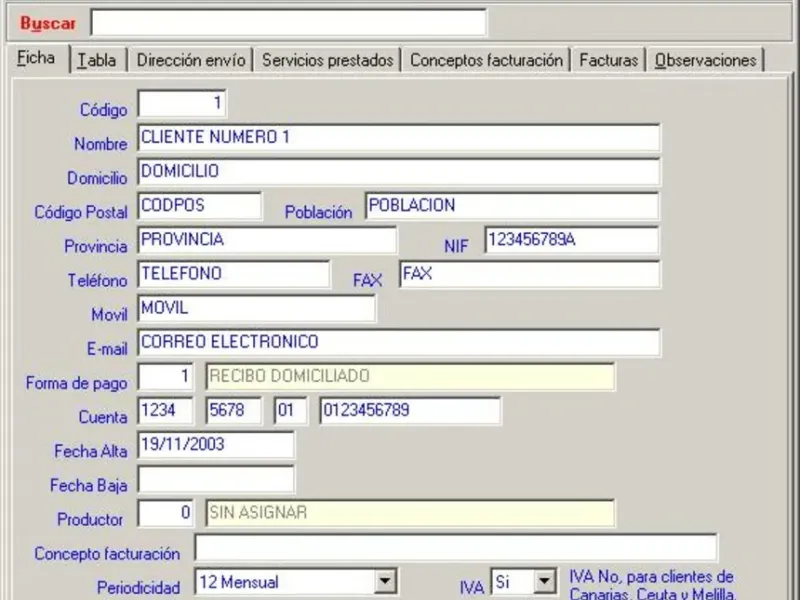The height and width of the screenshot is (600, 800).
Task: Click the Código Postal field
Action: coord(199,206)
